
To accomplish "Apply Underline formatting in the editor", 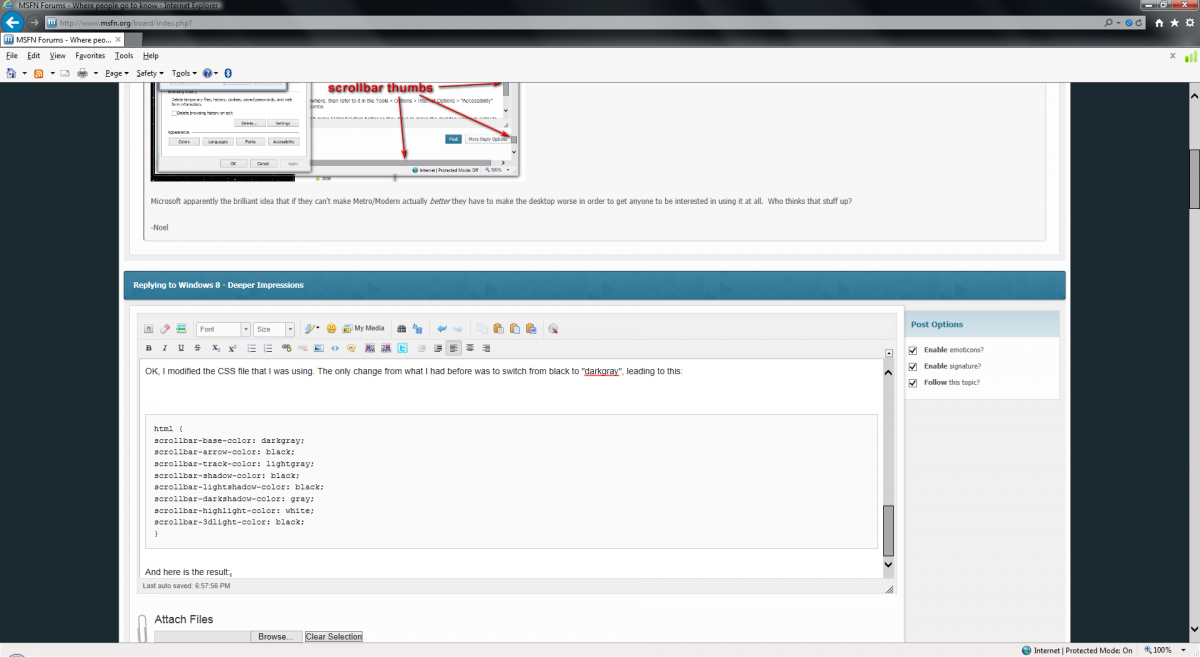I will point(181,348).
